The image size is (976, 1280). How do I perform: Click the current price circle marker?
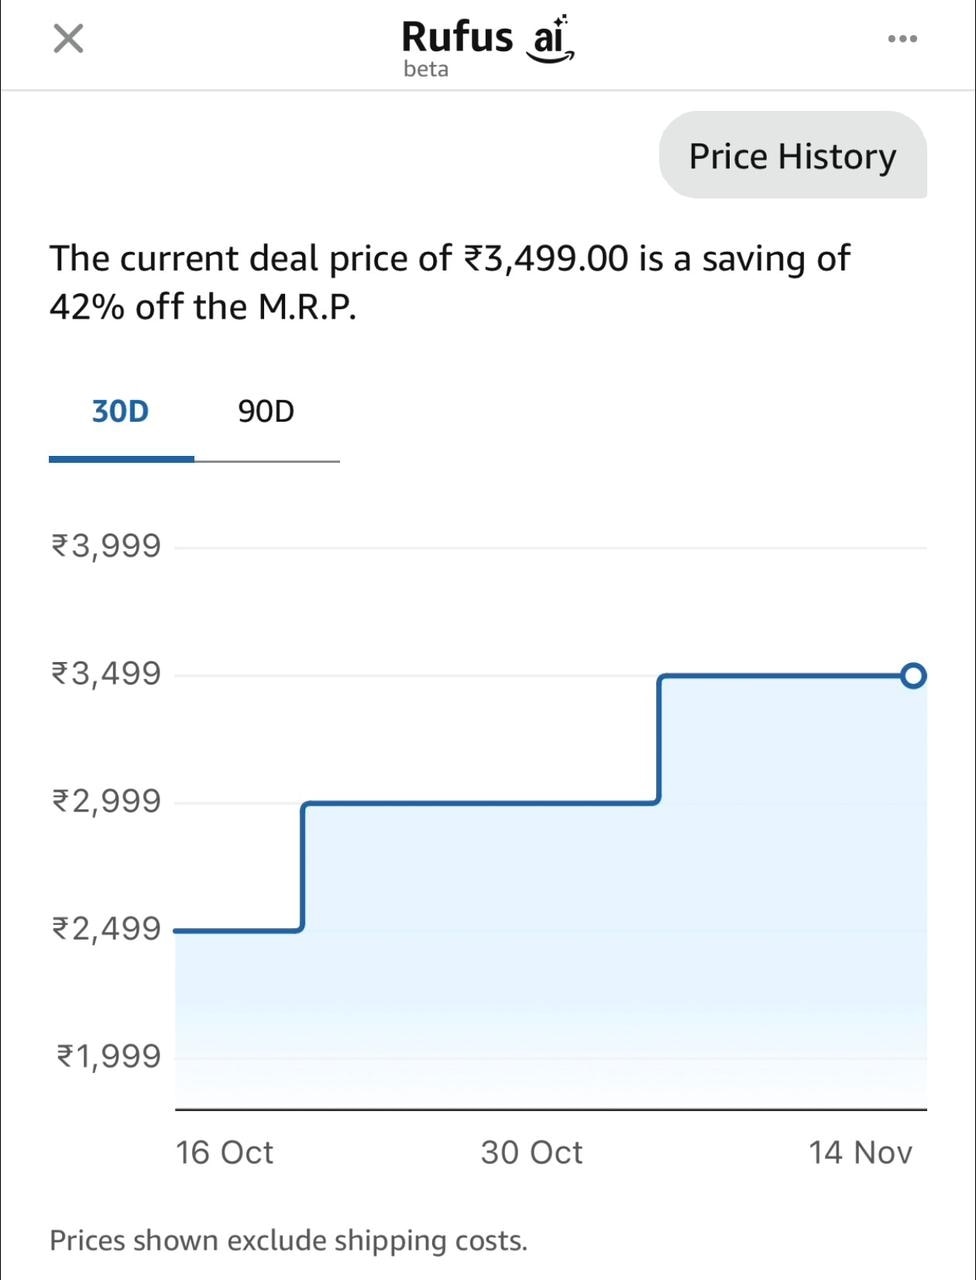pos(913,676)
